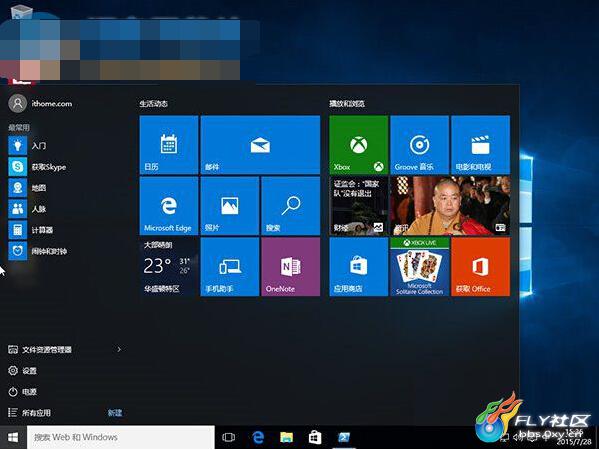Click the taskbar date 2015/7/28
Screen dimensions: 599x450
click(x=574, y=442)
